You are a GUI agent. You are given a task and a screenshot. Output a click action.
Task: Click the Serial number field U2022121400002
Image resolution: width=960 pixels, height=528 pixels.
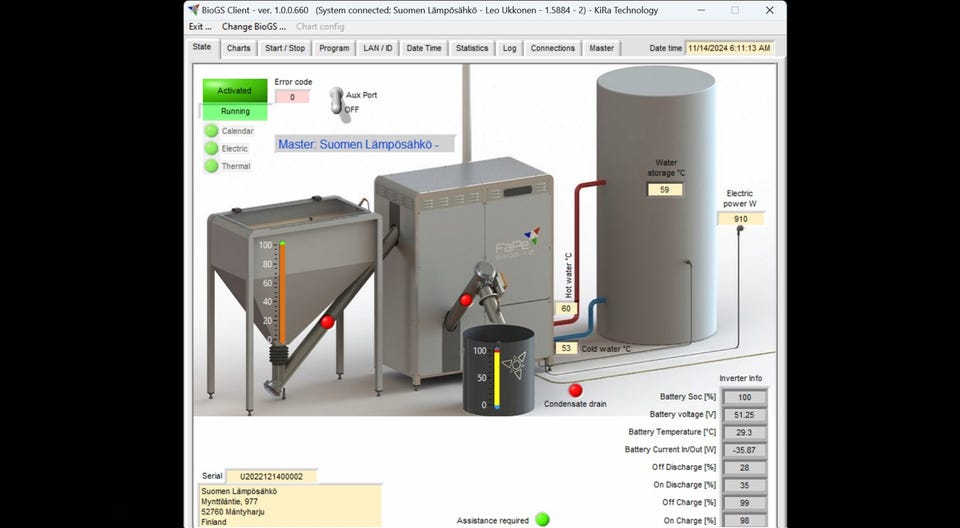271,476
